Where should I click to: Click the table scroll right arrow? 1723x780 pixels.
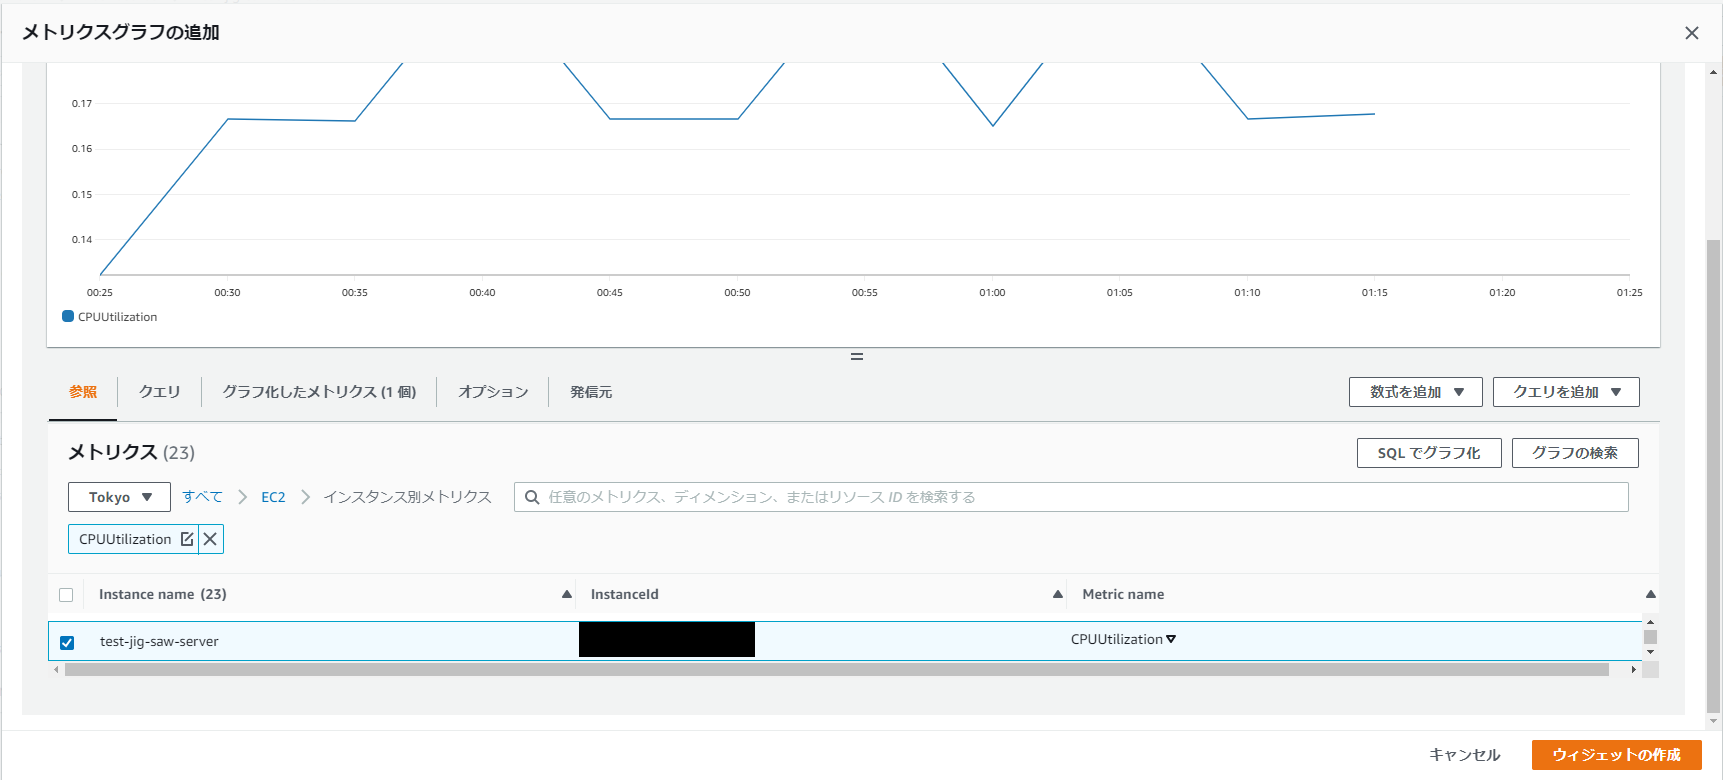point(1634,669)
